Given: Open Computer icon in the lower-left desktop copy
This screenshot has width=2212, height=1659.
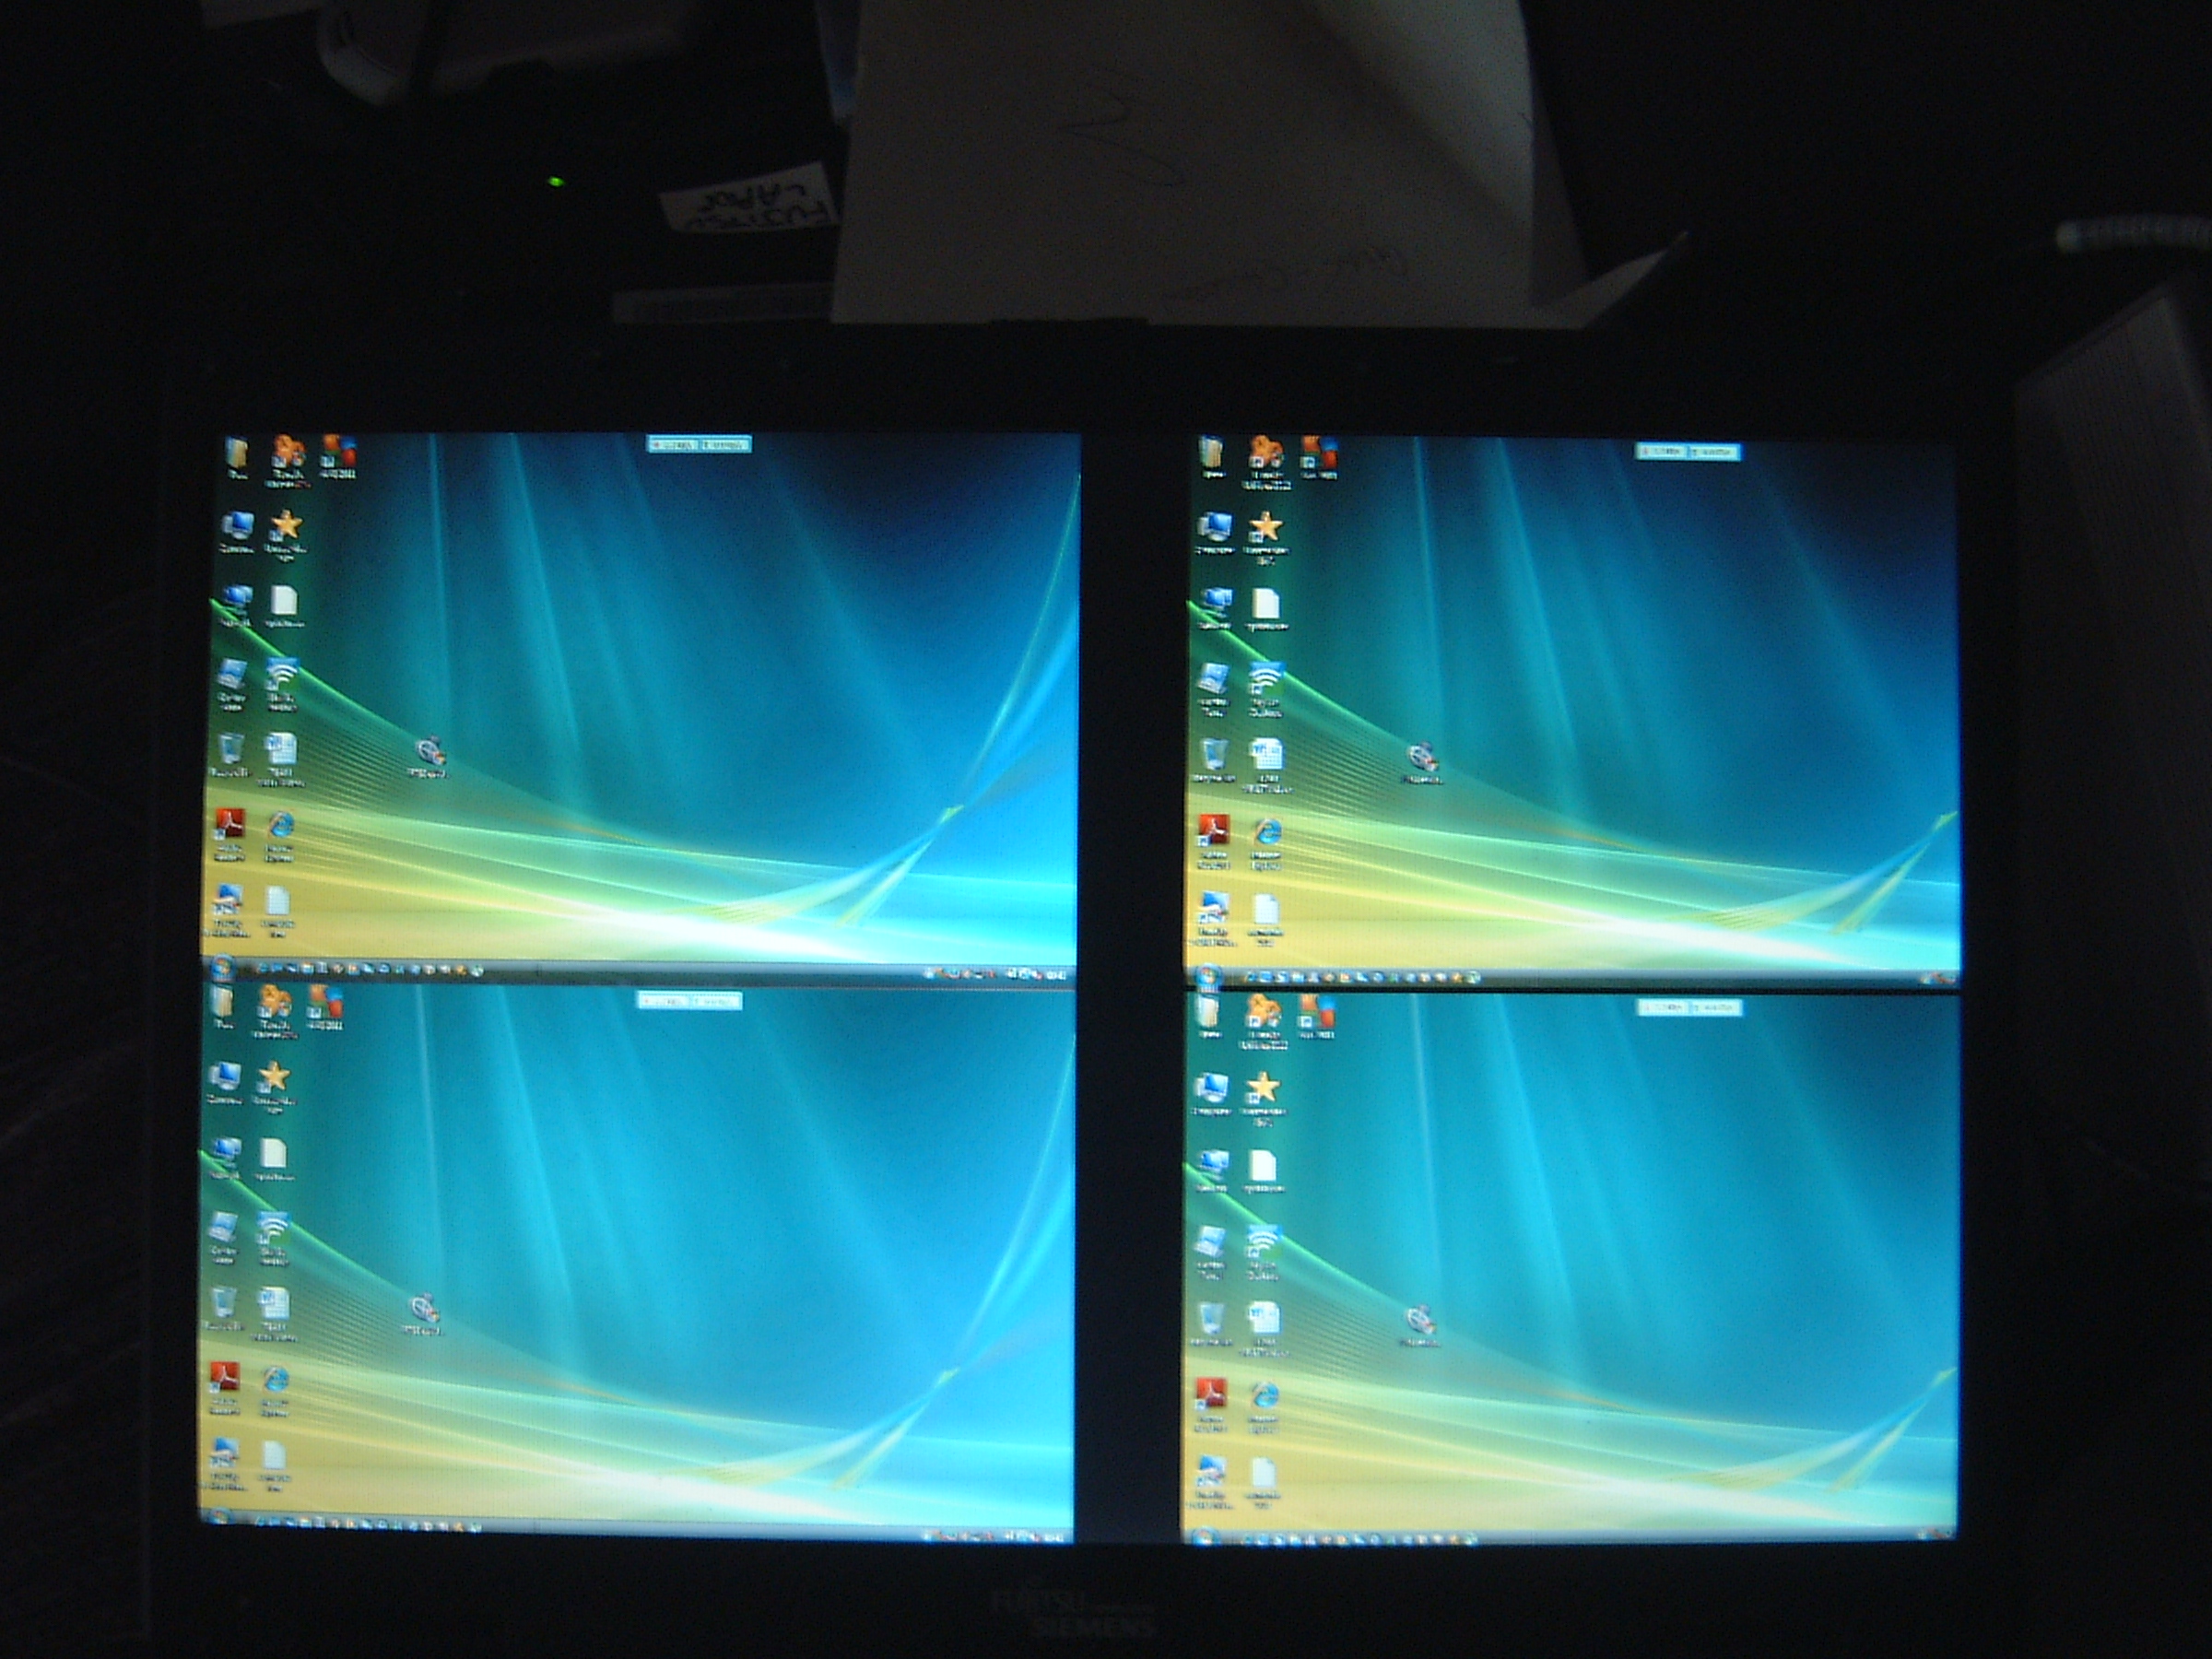Looking at the screenshot, I should [224, 1077].
